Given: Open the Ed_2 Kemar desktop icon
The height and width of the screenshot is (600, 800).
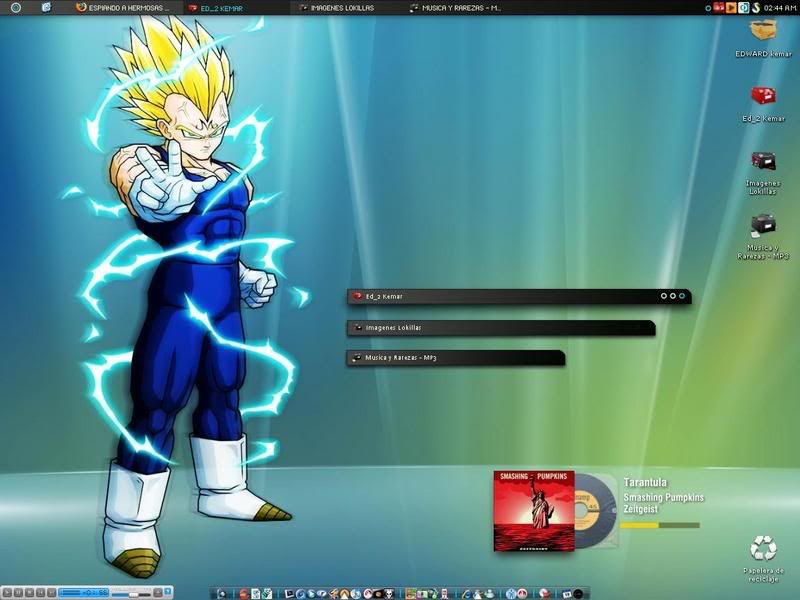Looking at the screenshot, I should tap(763, 104).
